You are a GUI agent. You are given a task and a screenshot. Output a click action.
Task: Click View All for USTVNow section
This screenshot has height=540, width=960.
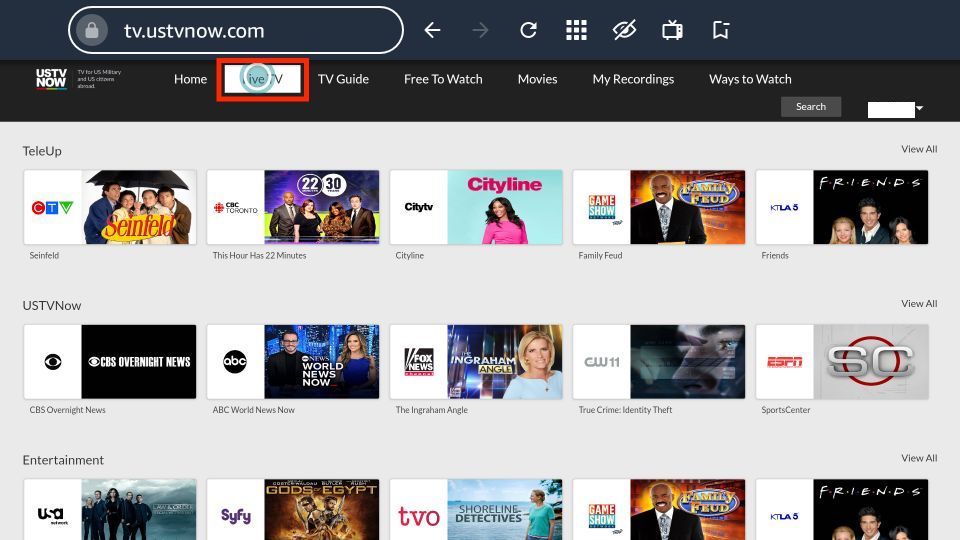pyautogui.click(x=919, y=303)
